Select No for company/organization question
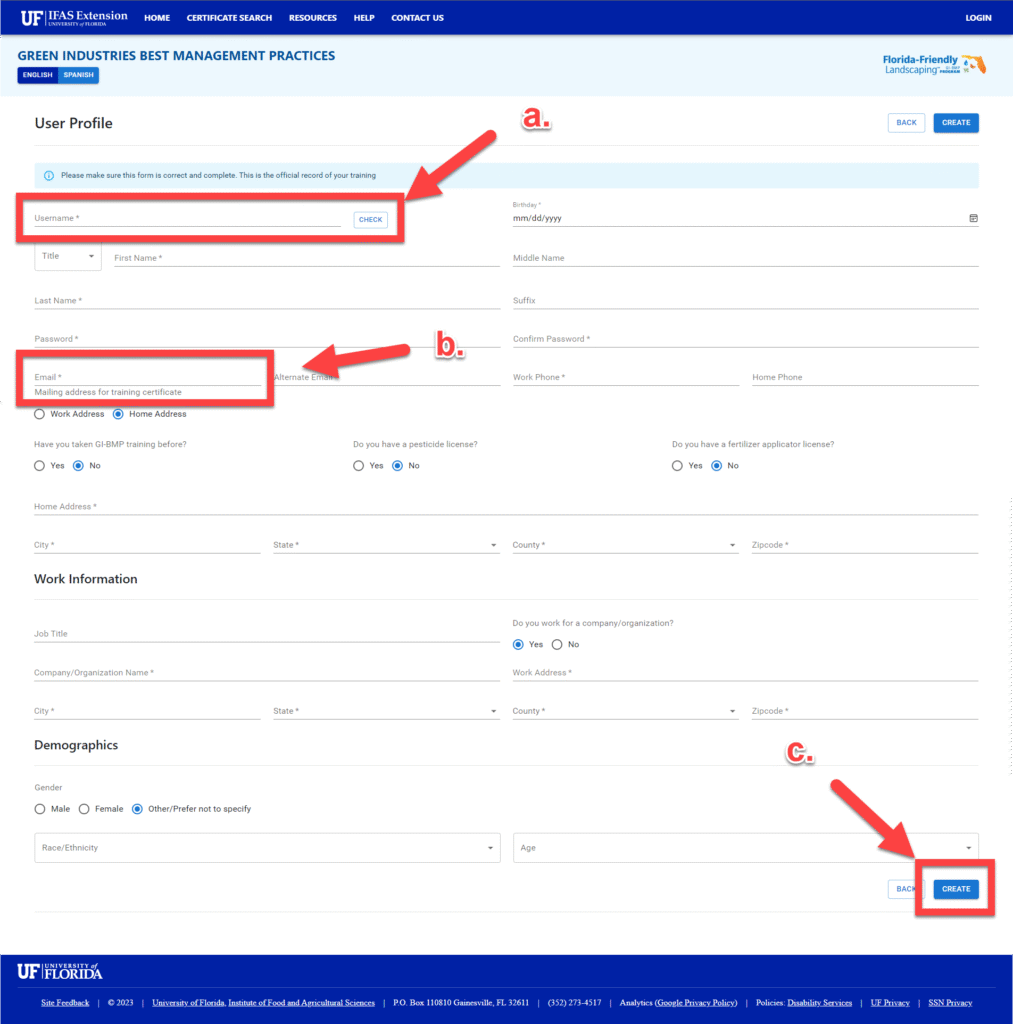This screenshot has width=1013, height=1024. (557, 645)
